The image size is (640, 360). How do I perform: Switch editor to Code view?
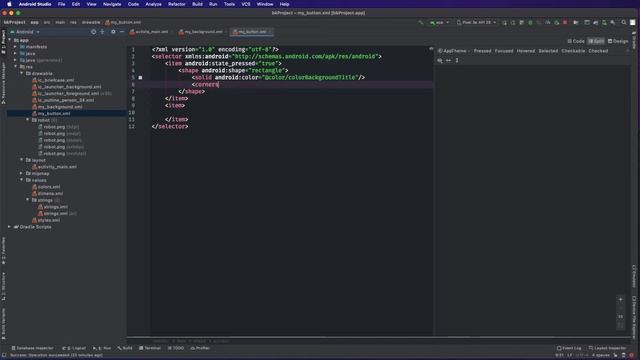tap(576, 41)
